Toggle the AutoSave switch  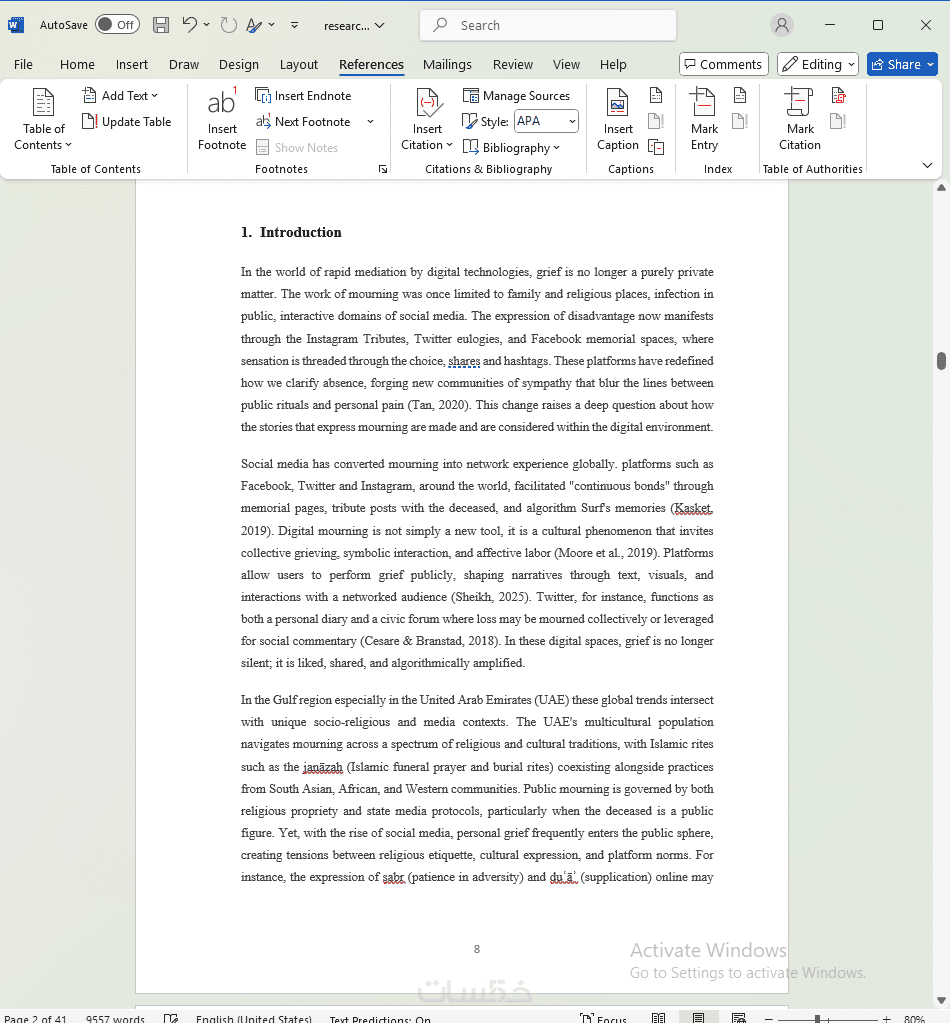click(117, 25)
